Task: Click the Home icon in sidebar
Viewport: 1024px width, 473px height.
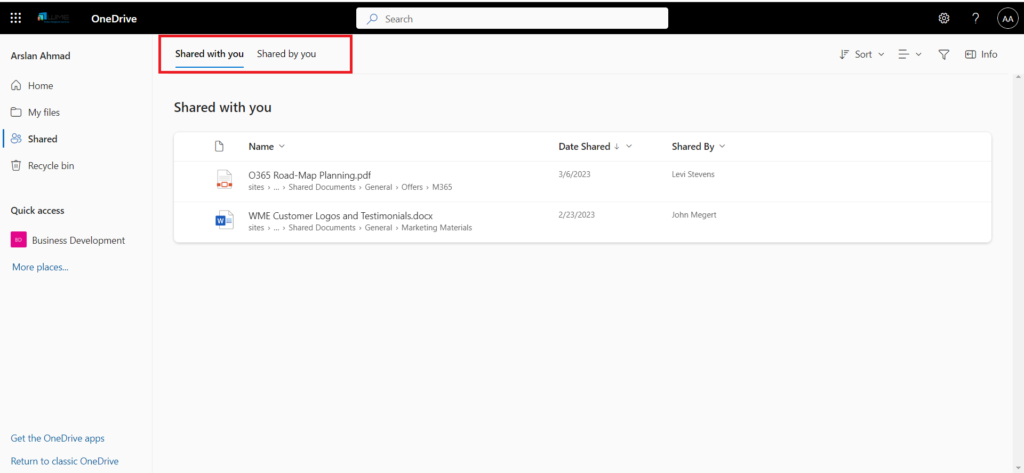Action: tap(16, 86)
